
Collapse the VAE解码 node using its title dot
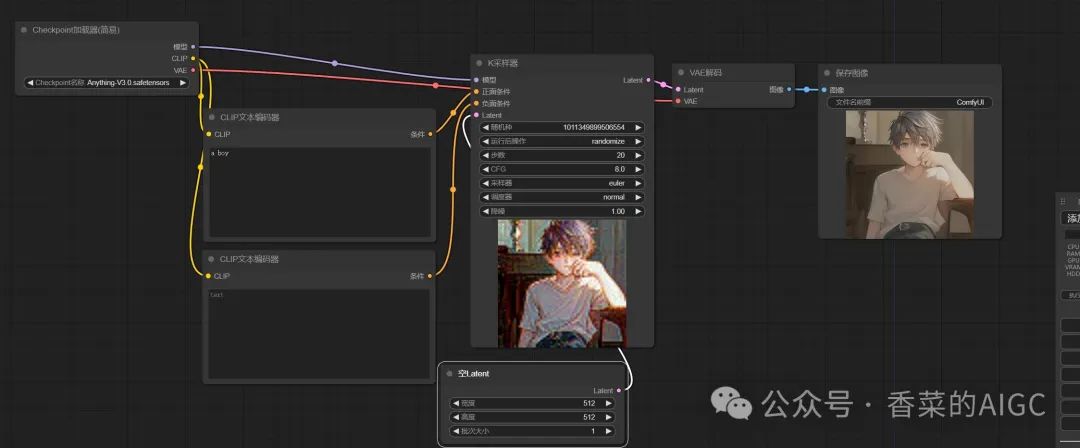pyautogui.click(x=681, y=72)
